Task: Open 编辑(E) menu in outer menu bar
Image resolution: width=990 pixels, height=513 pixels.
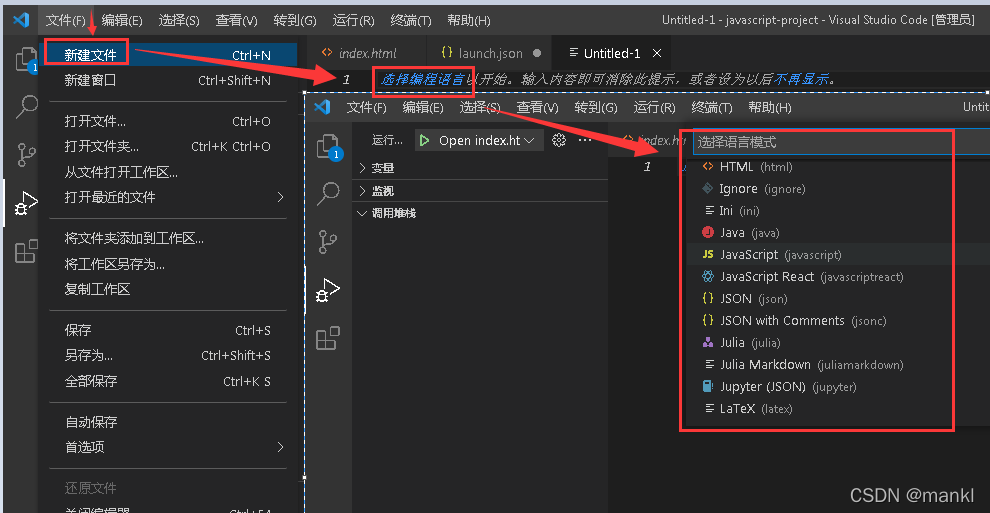Action: (122, 20)
